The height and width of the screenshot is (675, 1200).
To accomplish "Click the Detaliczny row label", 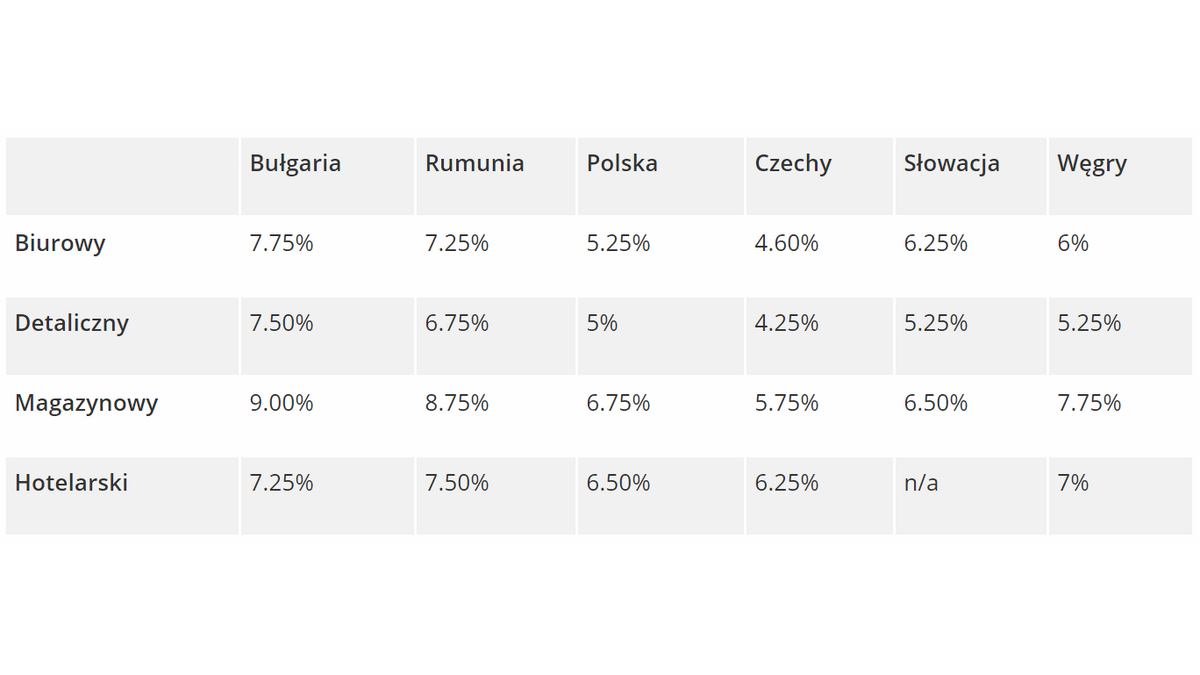I will click(x=72, y=324).
